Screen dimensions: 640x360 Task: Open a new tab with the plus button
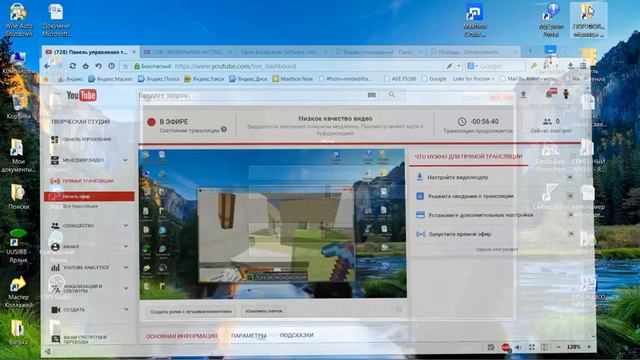[530, 51]
